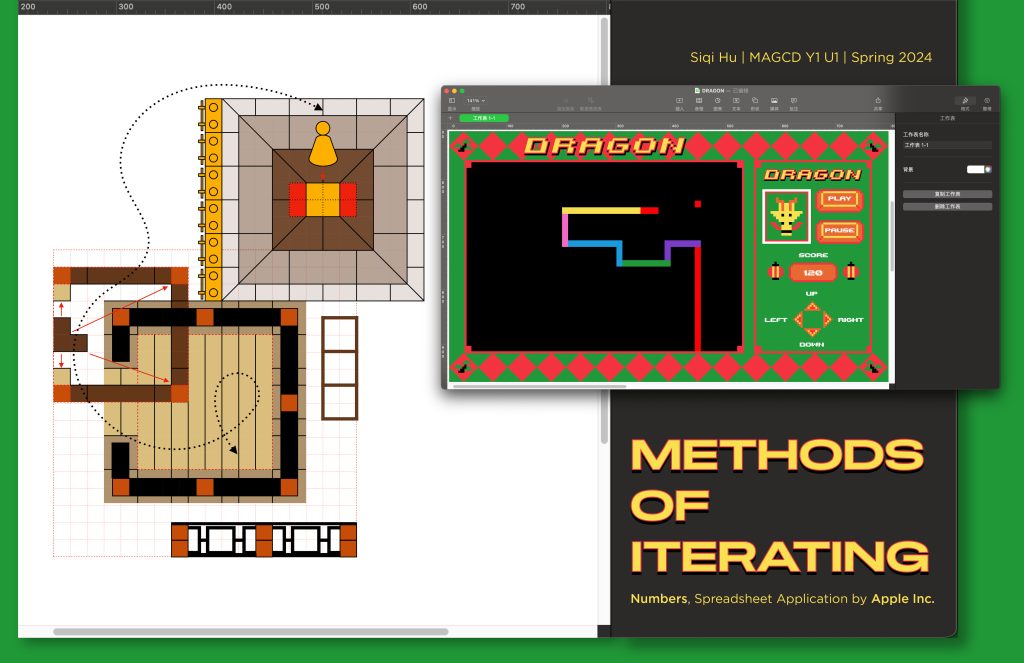Click the 工作表 inspector panel header tab
The width and height of the screenshot is (1024, 663).
click(x=946, y=118)
